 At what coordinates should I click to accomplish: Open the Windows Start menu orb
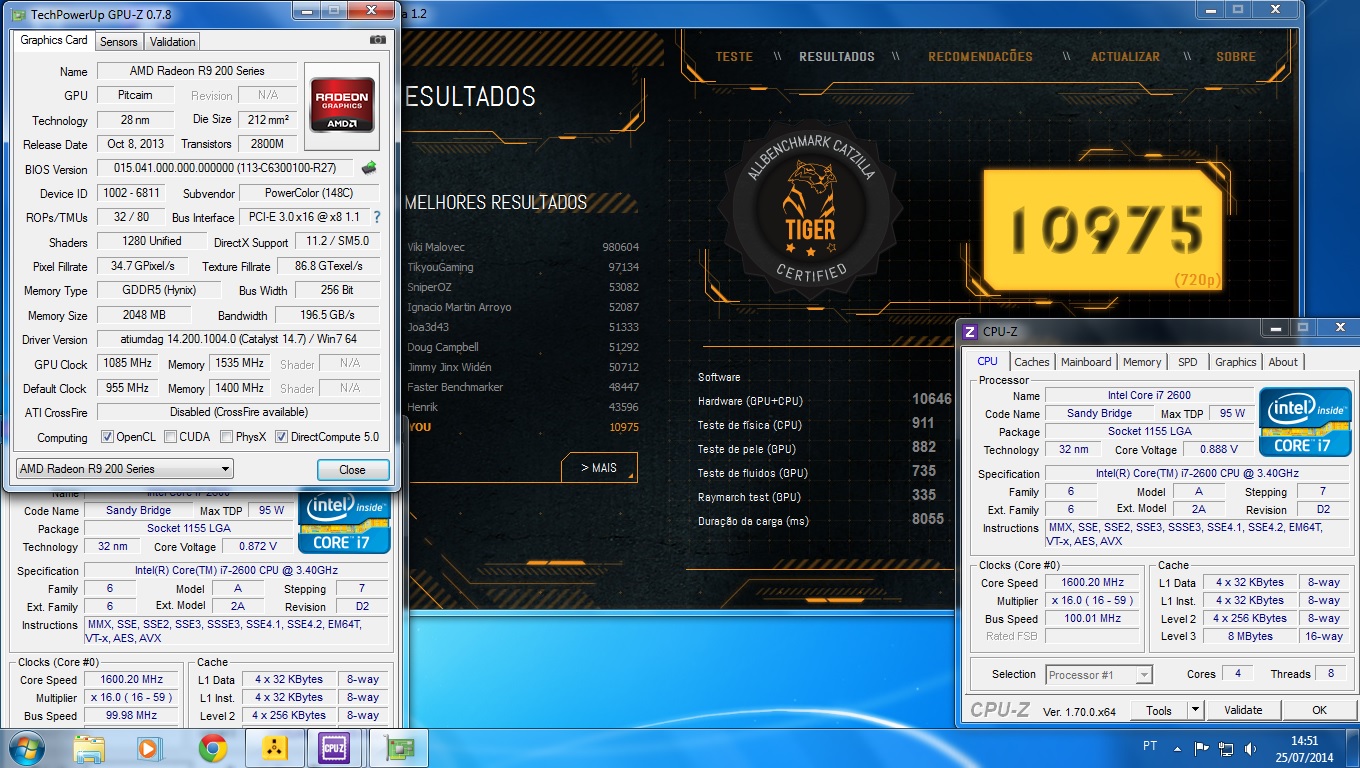(x=25, y=747)
